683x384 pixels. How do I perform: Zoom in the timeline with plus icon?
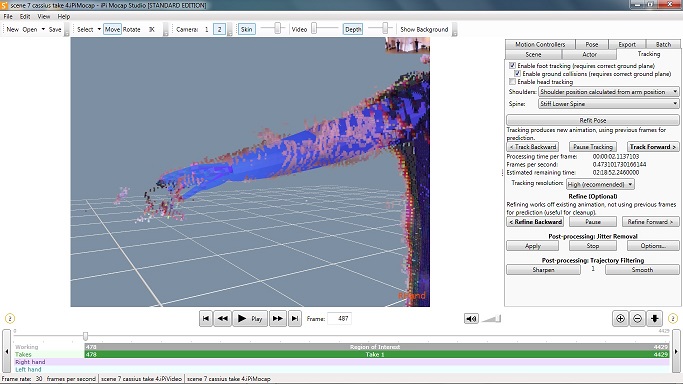click(x=620, y=319)
